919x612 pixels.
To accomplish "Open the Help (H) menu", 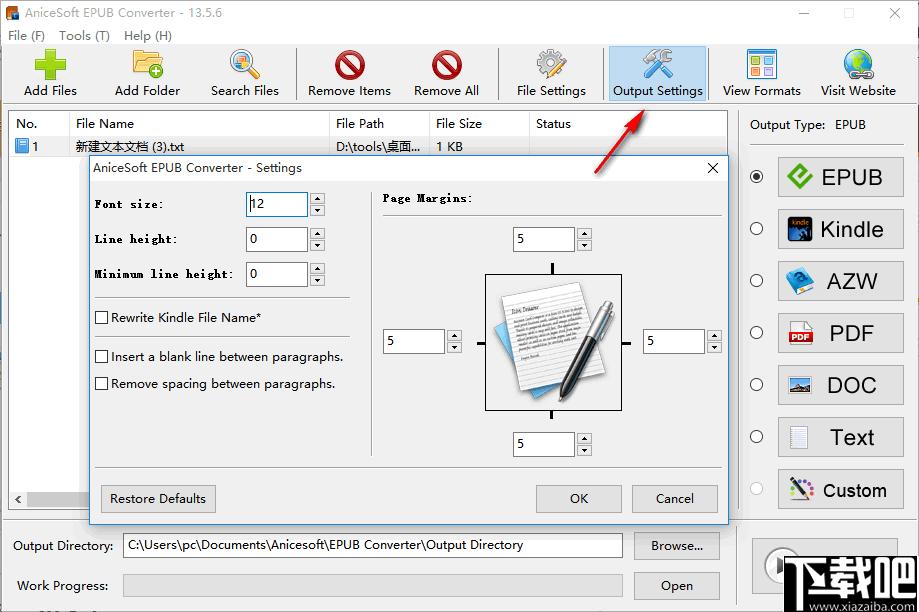I will pyautogui.click(x=148, y=36).
